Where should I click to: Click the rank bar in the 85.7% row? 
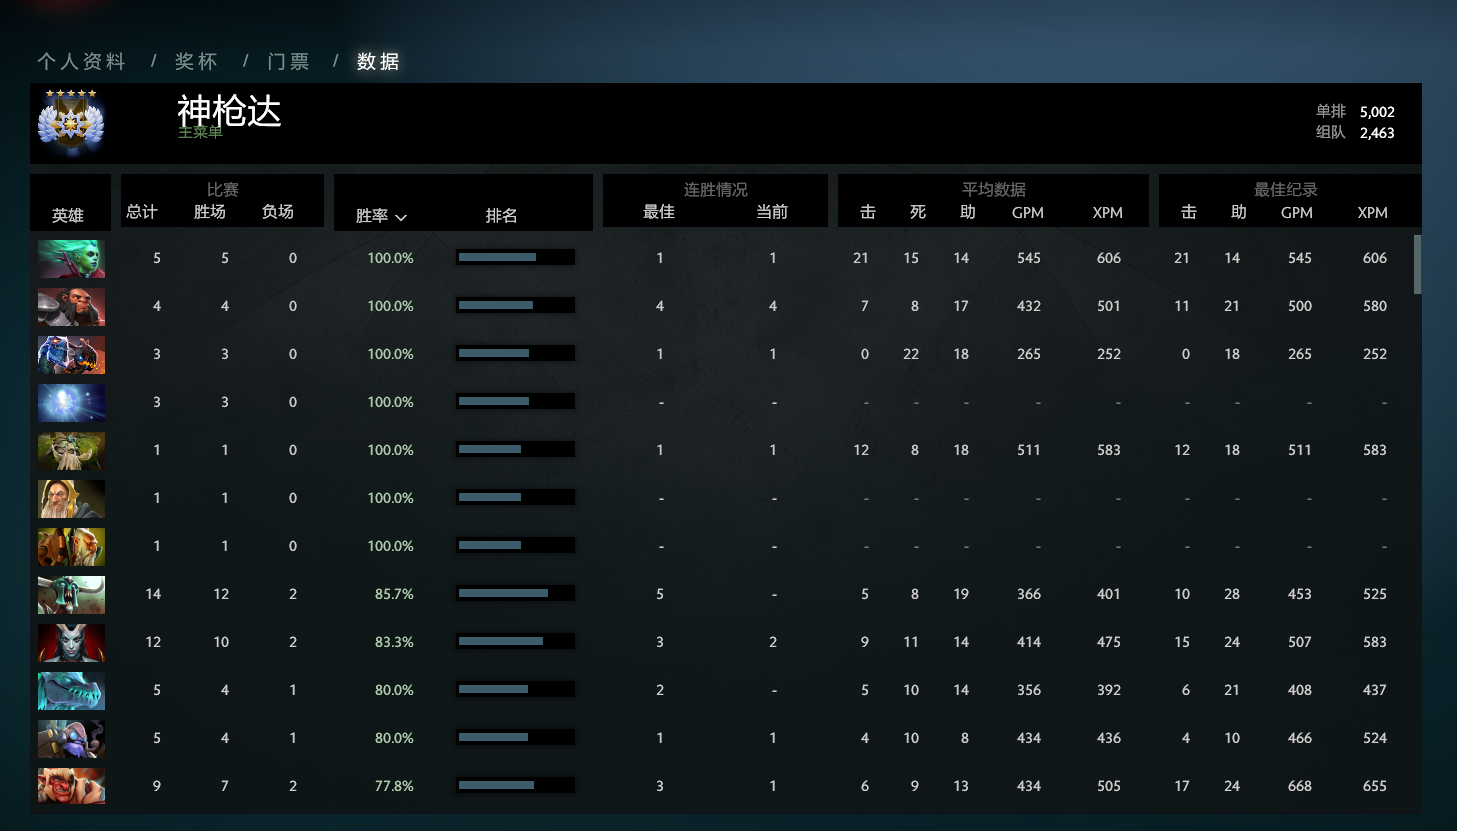point(515,594)
